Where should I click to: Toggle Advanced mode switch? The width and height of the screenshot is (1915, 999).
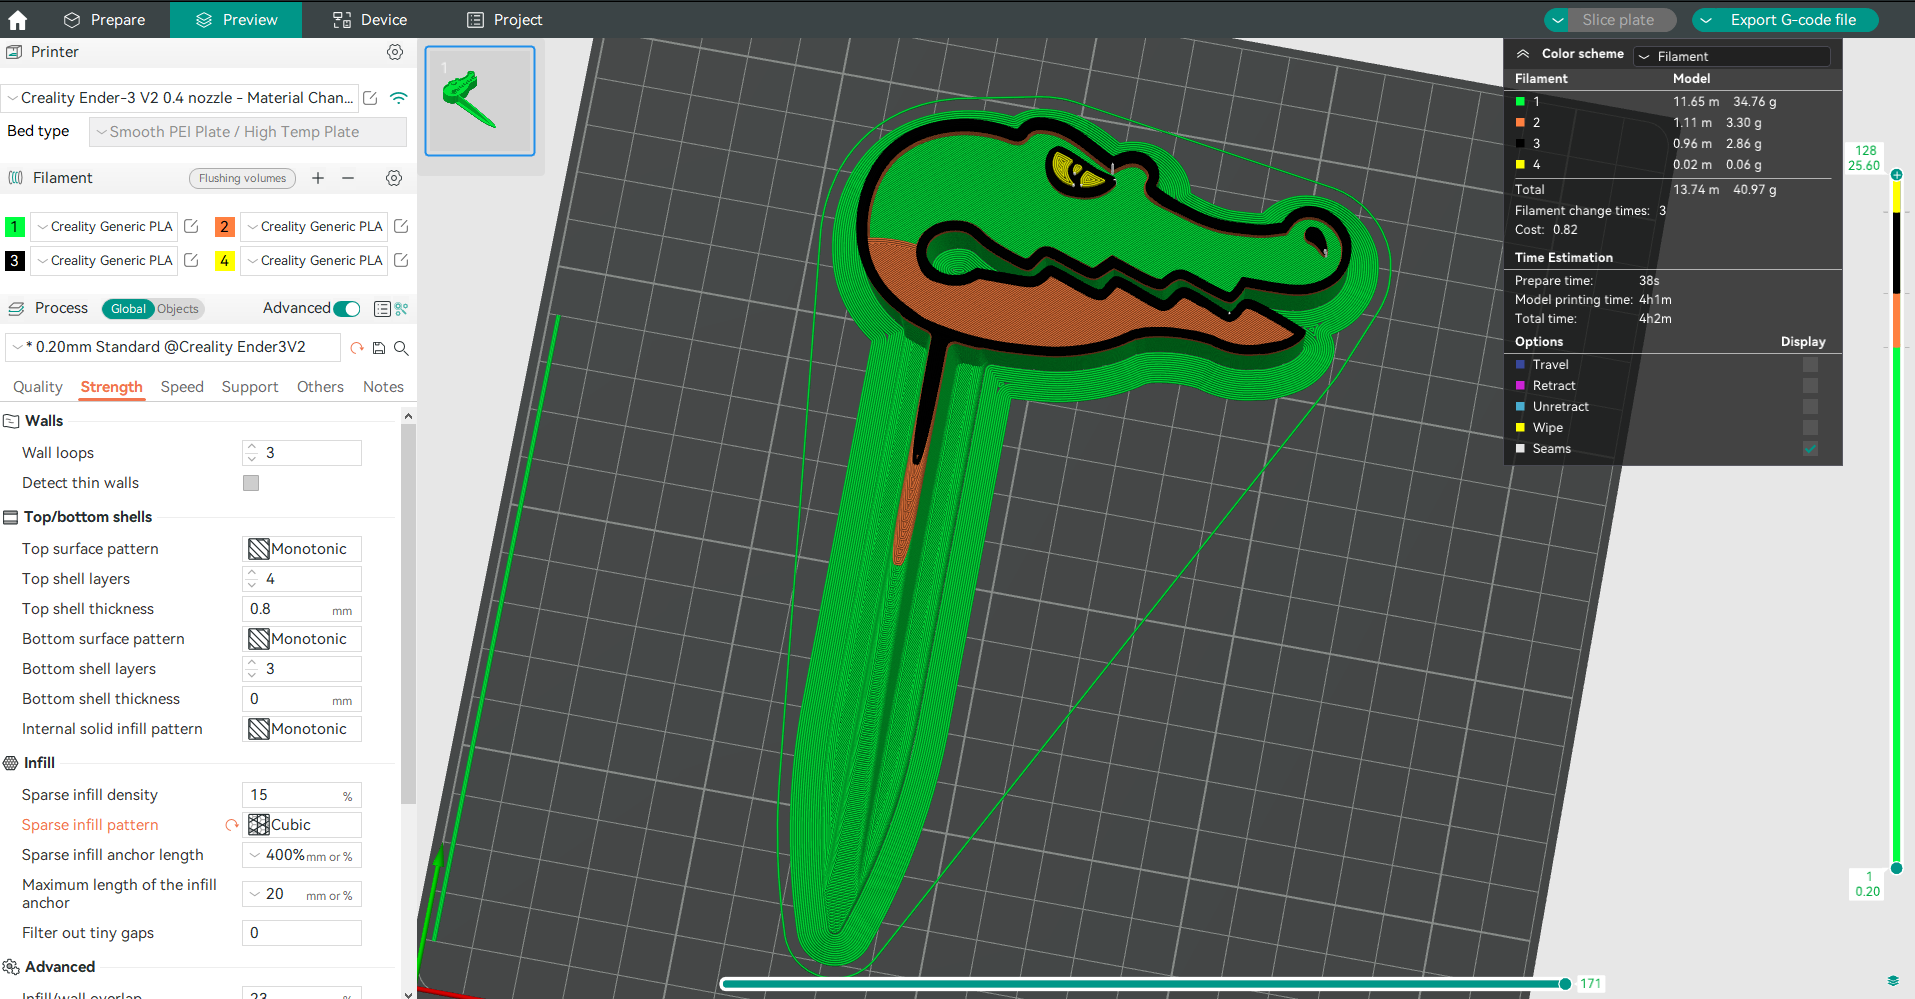click(x=347, y=309)
